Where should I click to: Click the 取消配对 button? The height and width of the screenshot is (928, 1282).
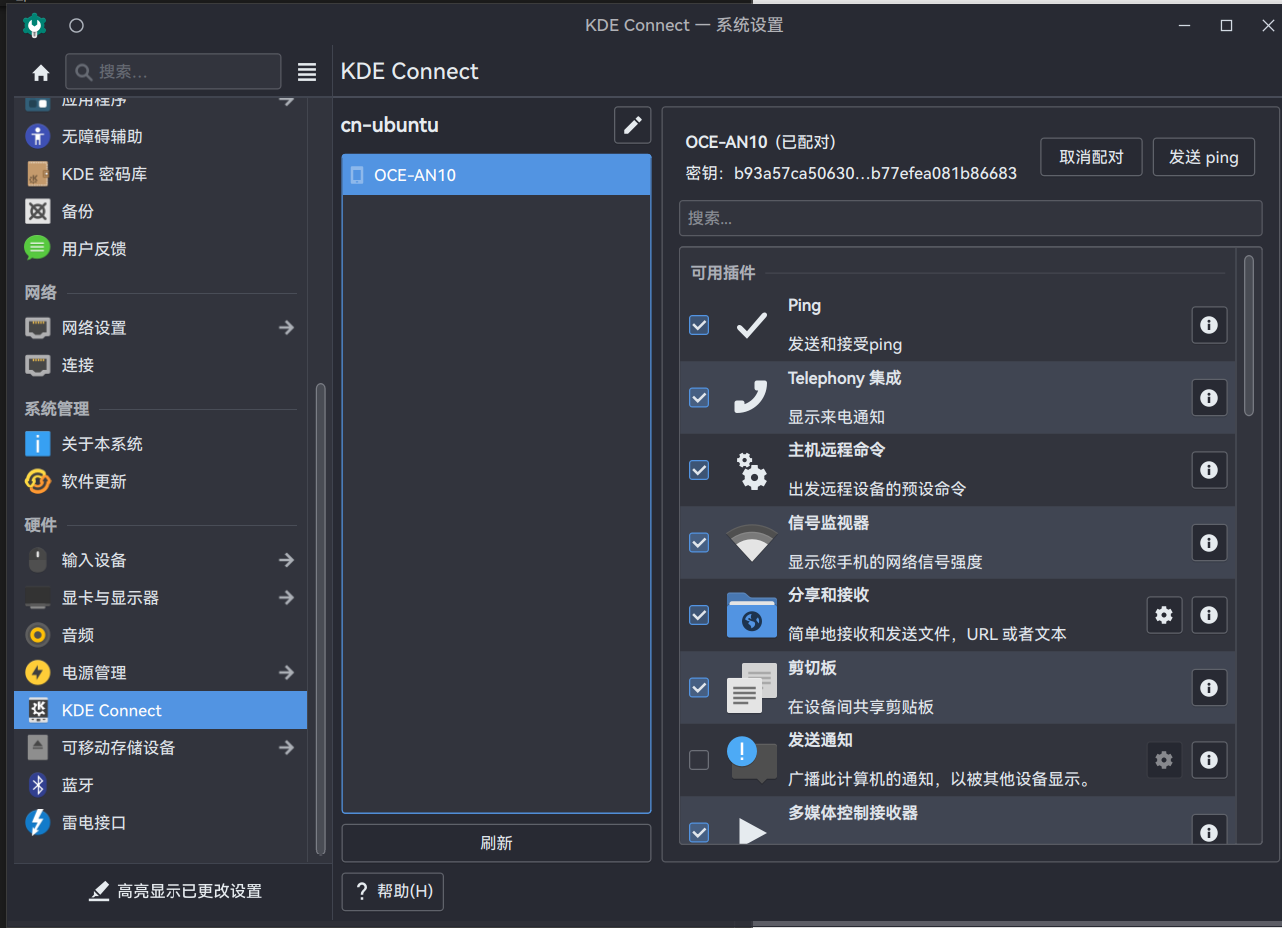[1091, 157]
